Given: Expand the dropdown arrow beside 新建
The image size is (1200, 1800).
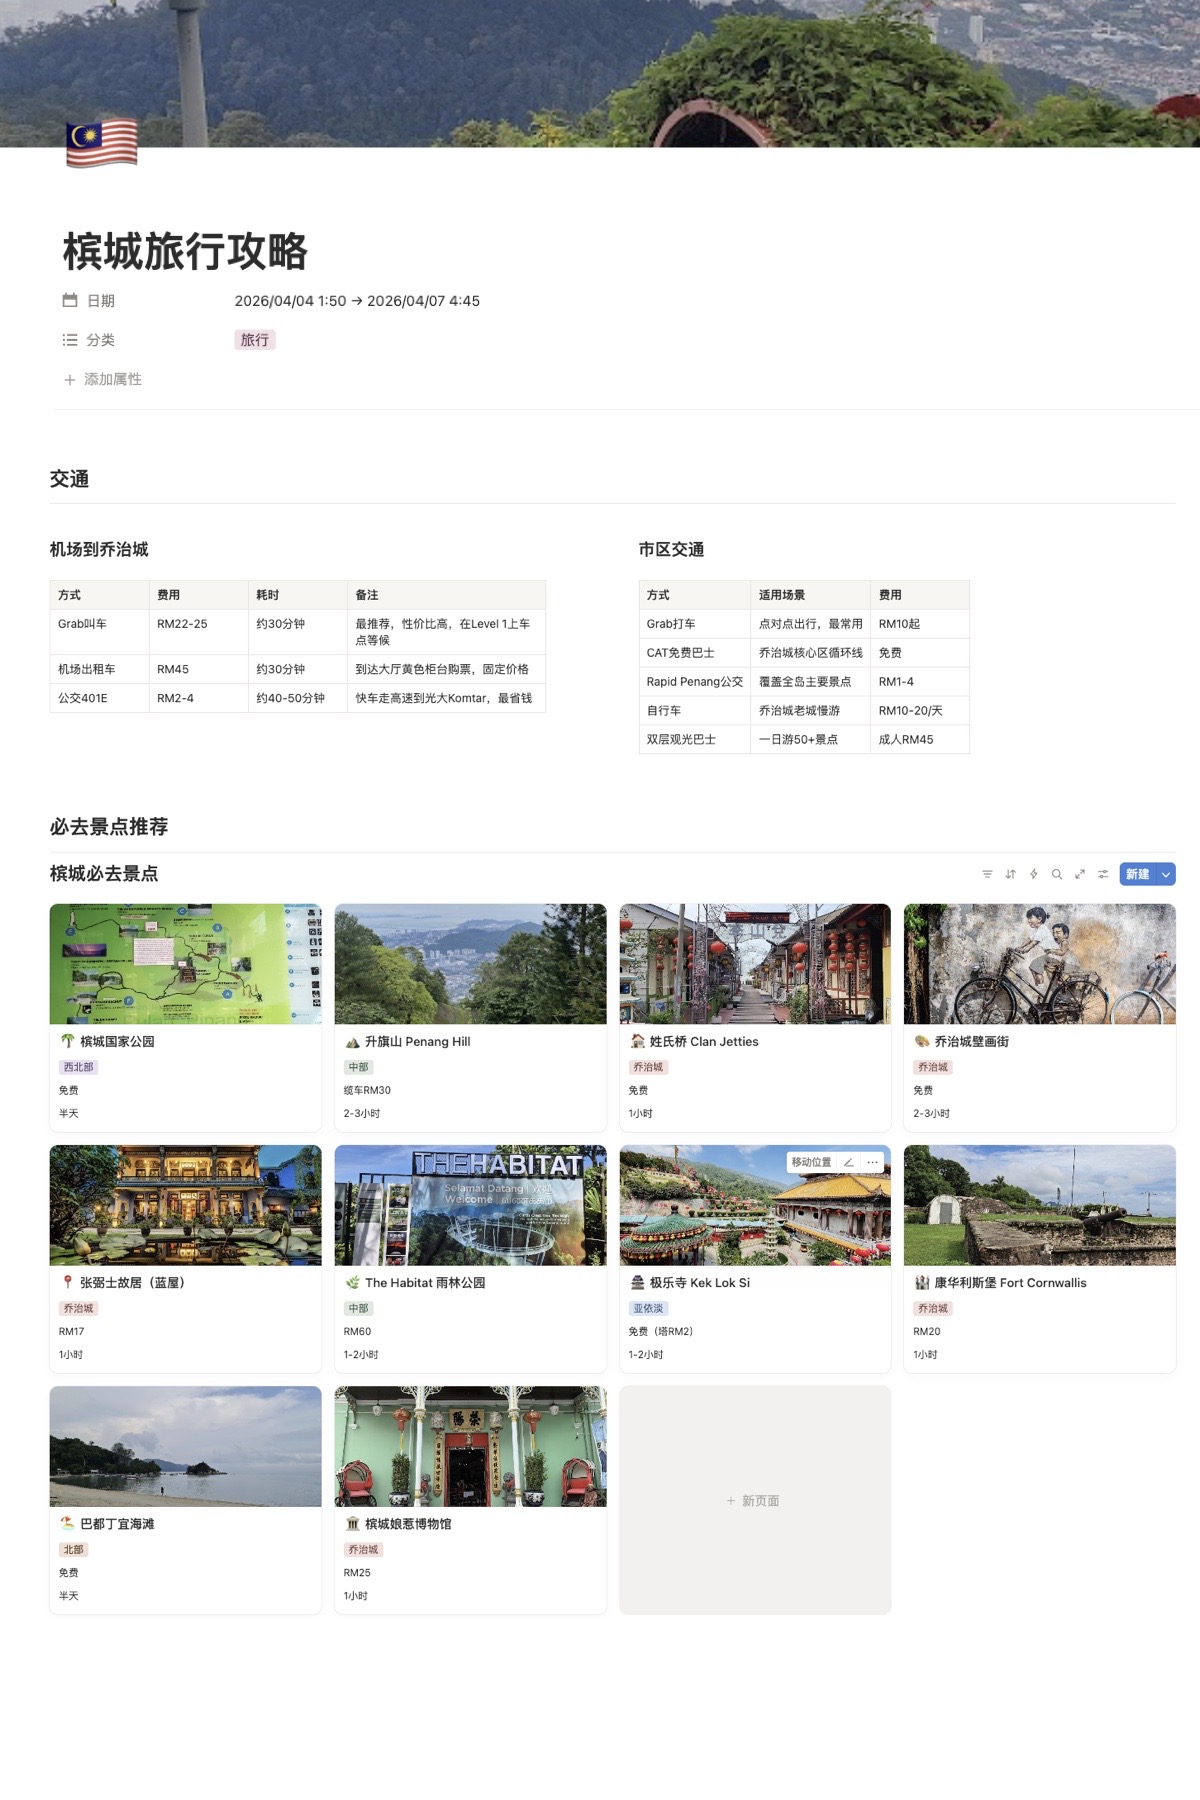Looking at the screenshot, I should [x=1165, y=874].
